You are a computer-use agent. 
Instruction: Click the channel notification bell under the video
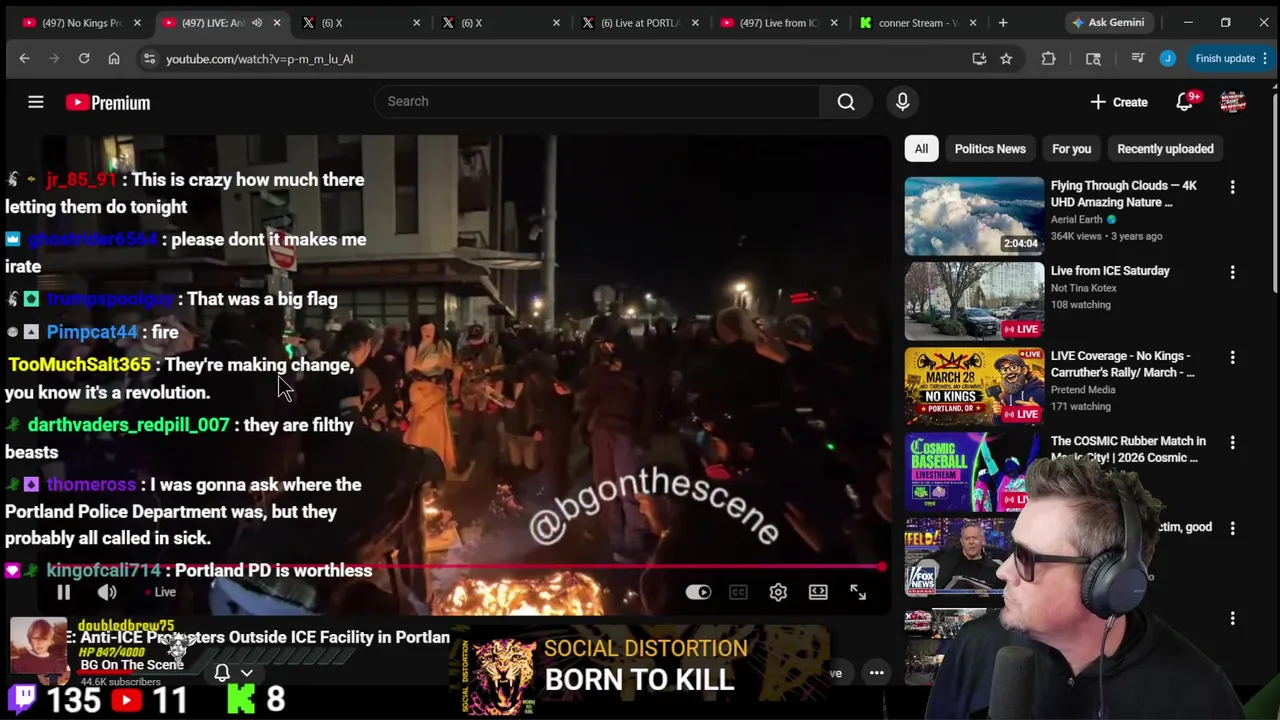(222, 673)
